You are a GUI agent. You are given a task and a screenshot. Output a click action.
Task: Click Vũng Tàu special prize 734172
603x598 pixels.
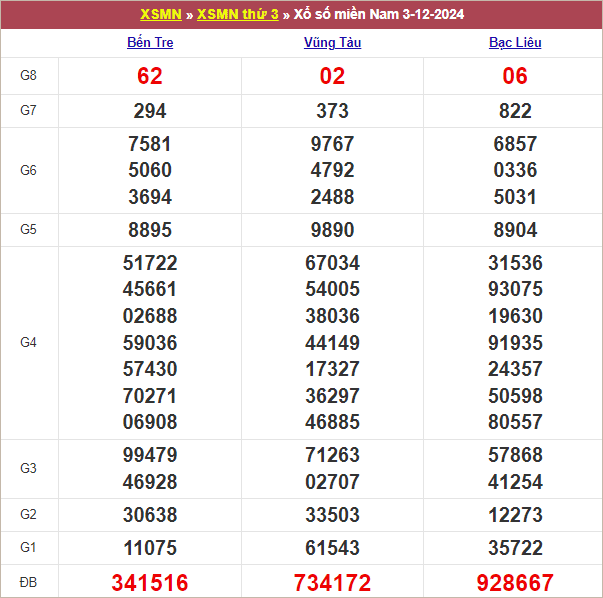(x=332, y=583)
